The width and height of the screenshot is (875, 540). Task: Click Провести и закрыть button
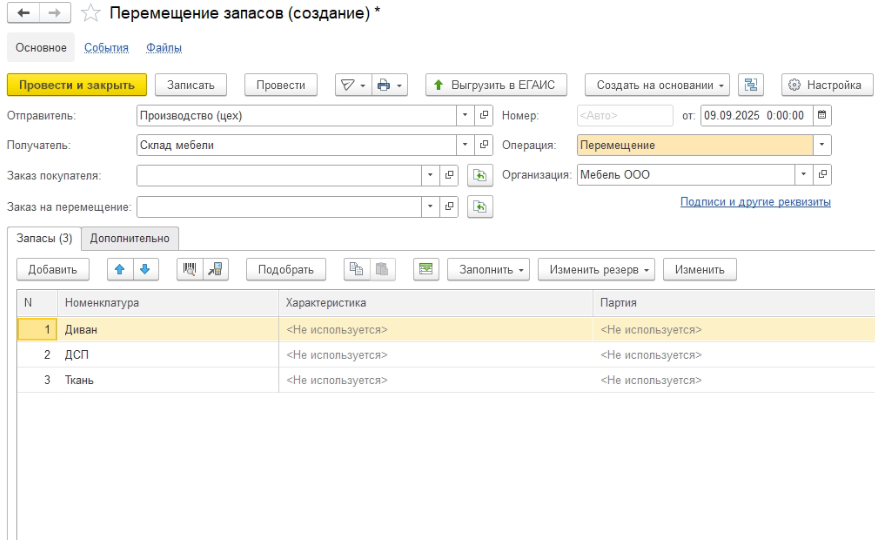pos(77,85)
